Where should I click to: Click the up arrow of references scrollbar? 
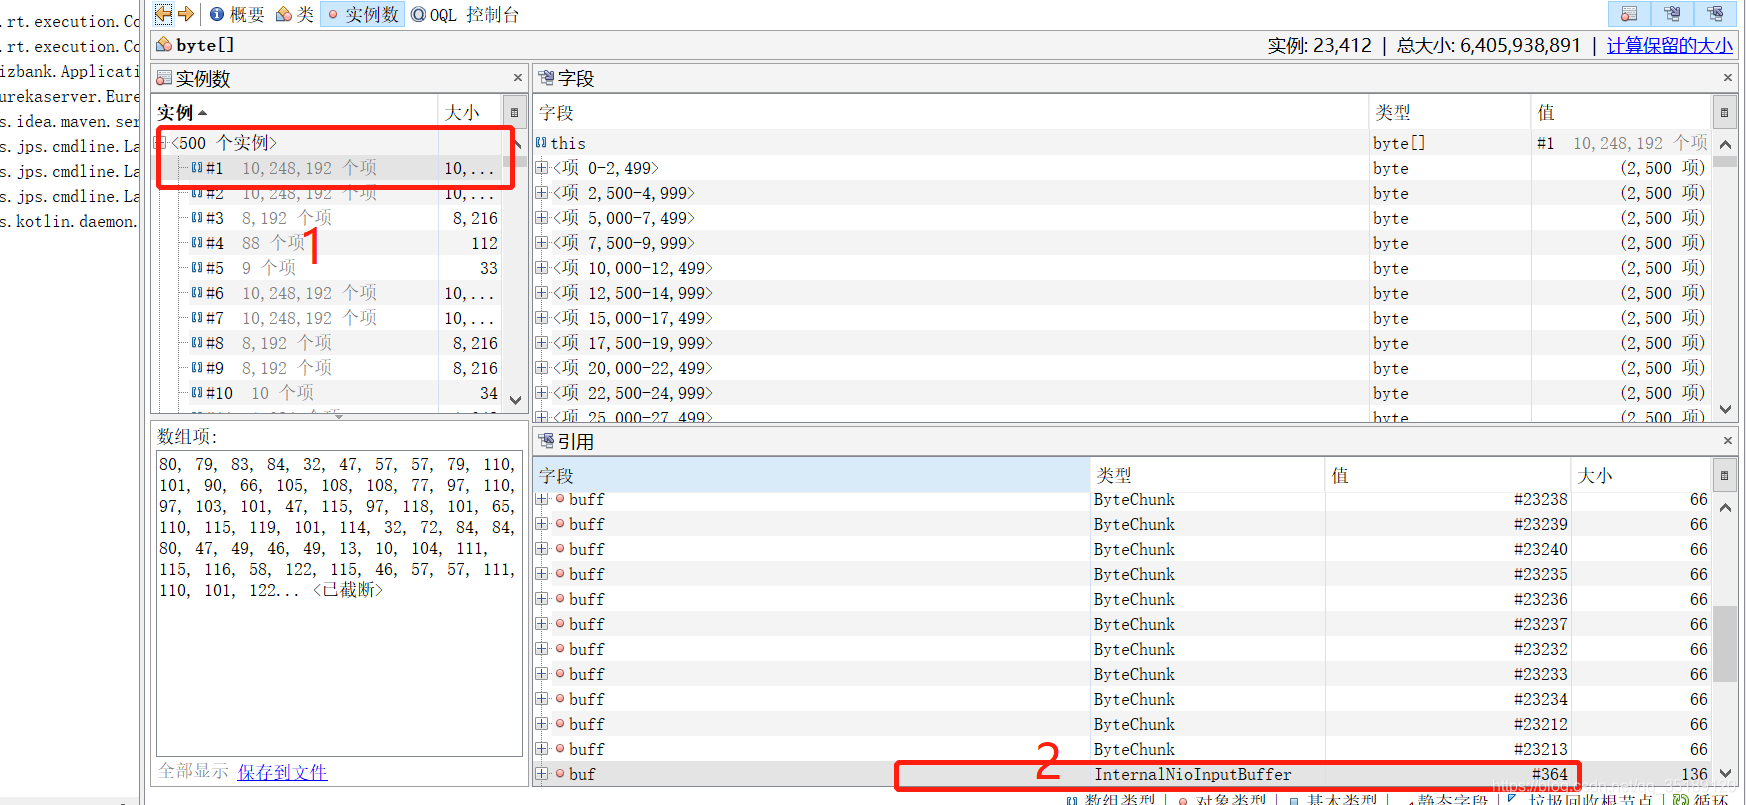(x=1725, y=507)
